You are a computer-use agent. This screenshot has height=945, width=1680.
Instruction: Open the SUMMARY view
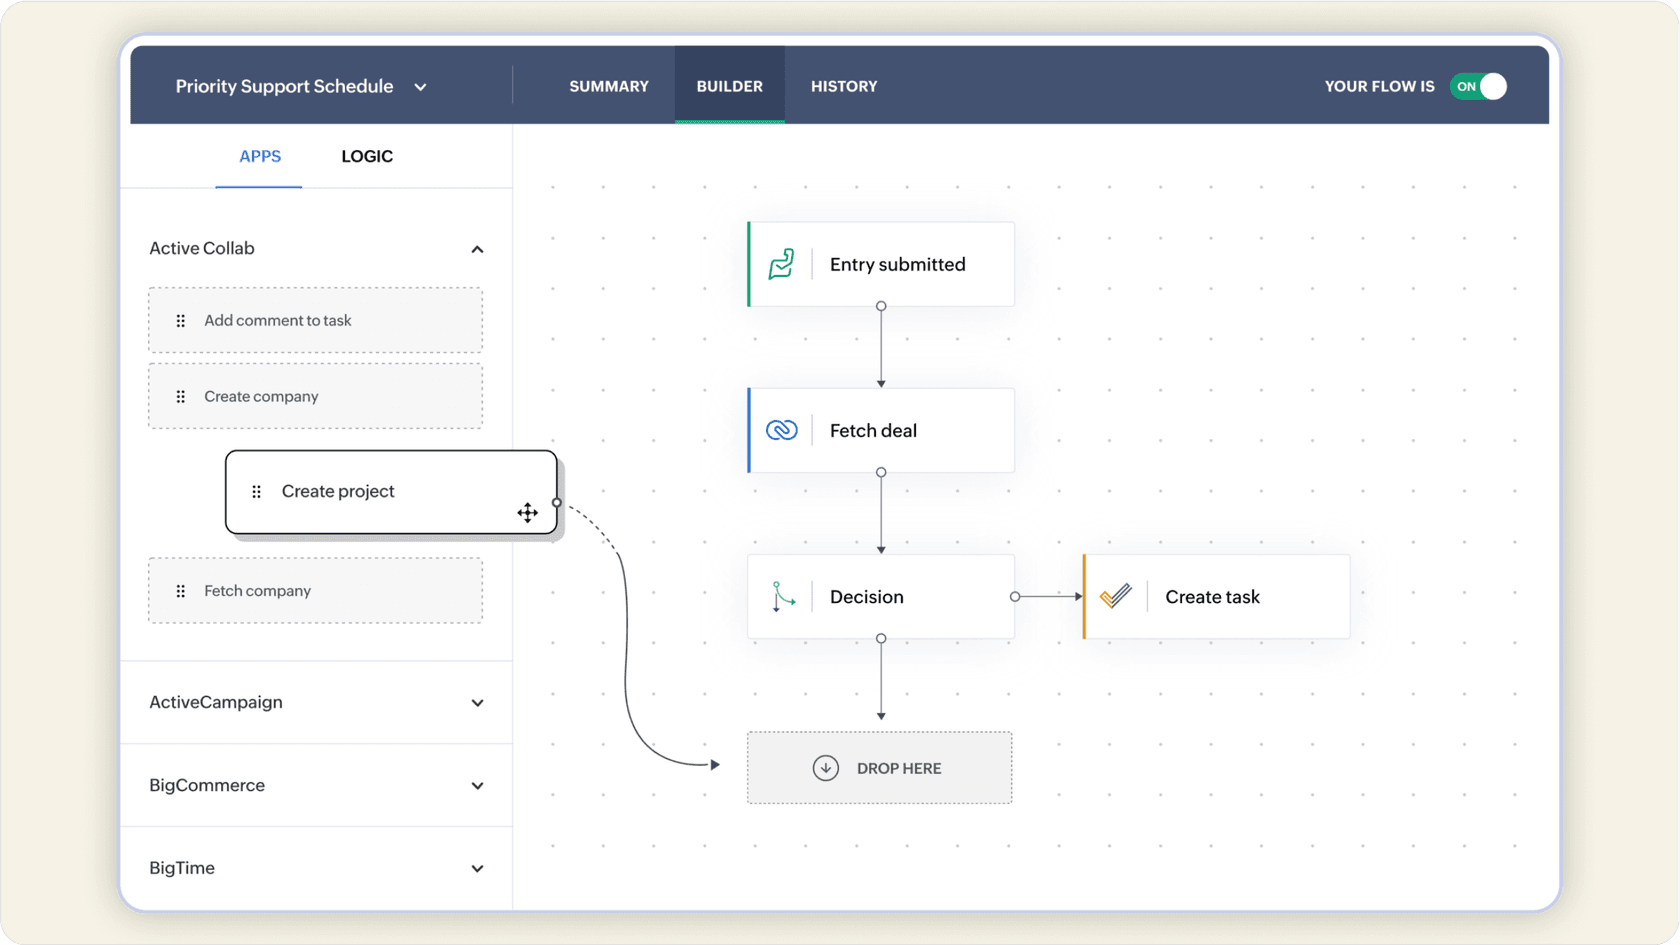coord(609,86)
